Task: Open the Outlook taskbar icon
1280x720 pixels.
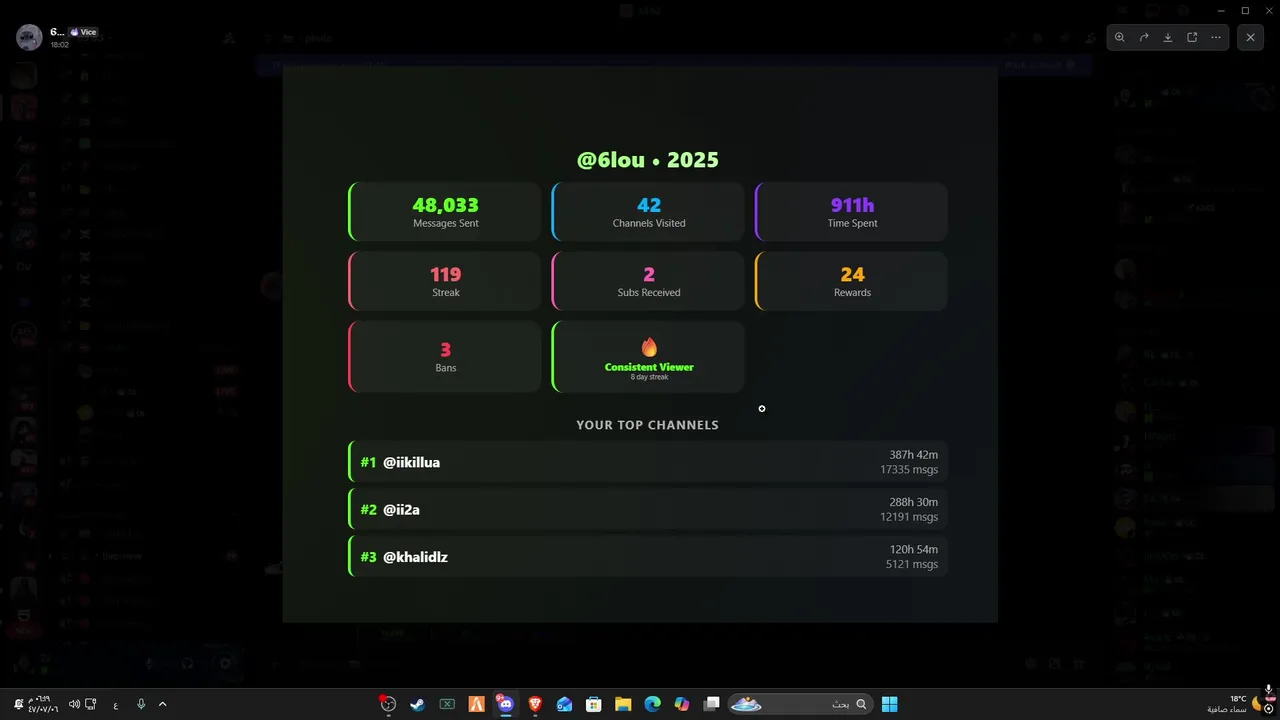Action: tap(564, 704)
